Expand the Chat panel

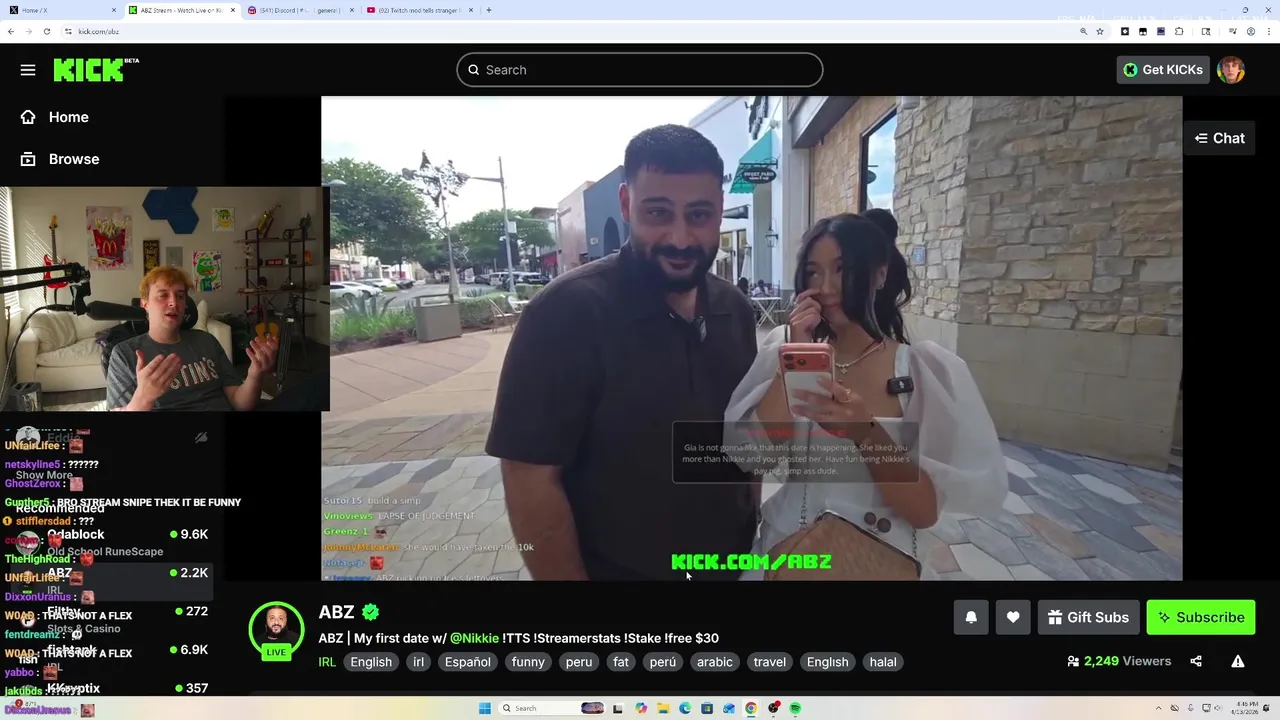coord(1219,138)
